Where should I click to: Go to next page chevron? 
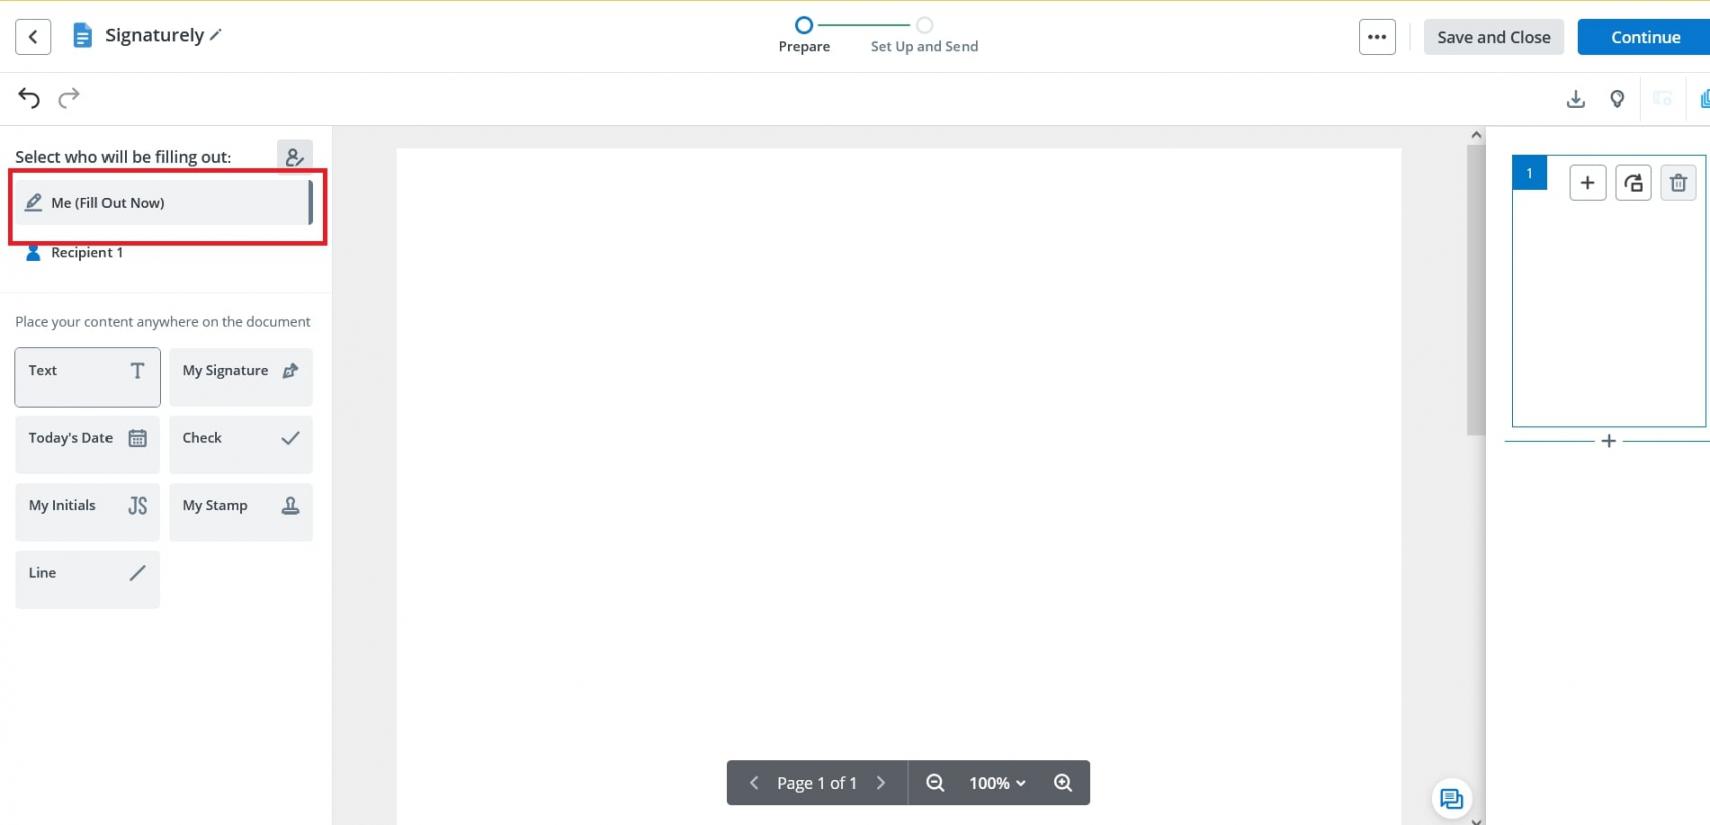click(x=881, y=783)
